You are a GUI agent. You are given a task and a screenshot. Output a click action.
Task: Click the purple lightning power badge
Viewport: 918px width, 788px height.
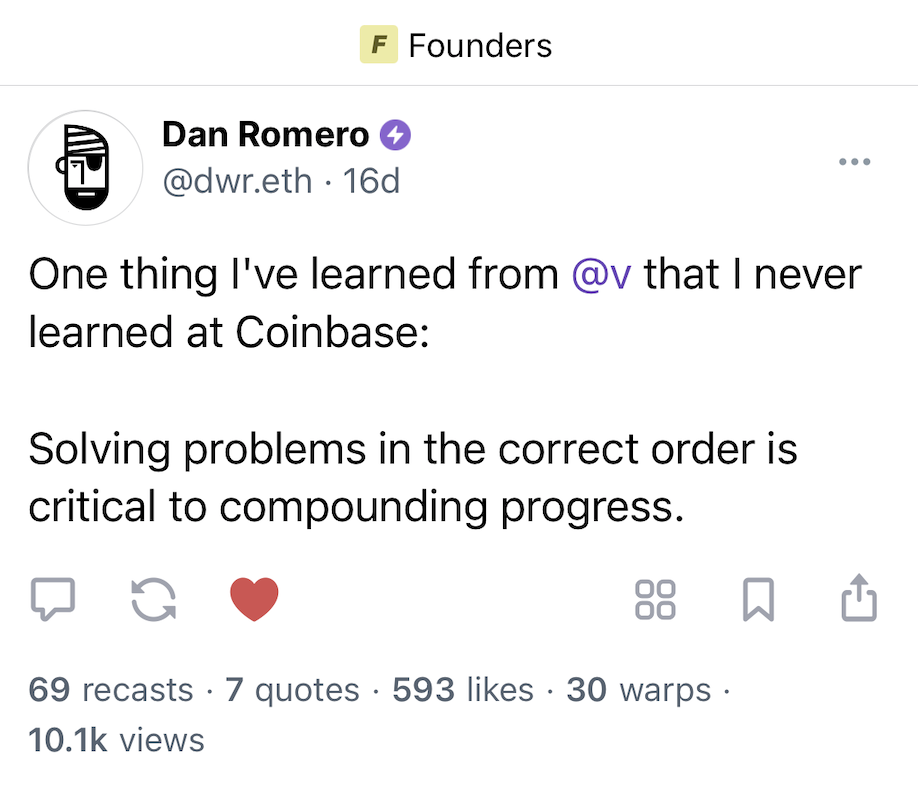[395, 135]
